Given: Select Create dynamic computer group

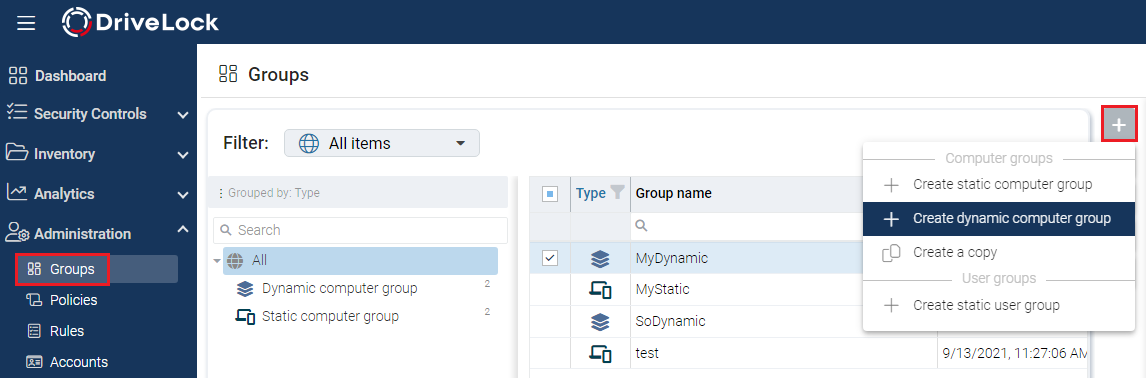Looking at the screenshot, I should click(998, 219).
